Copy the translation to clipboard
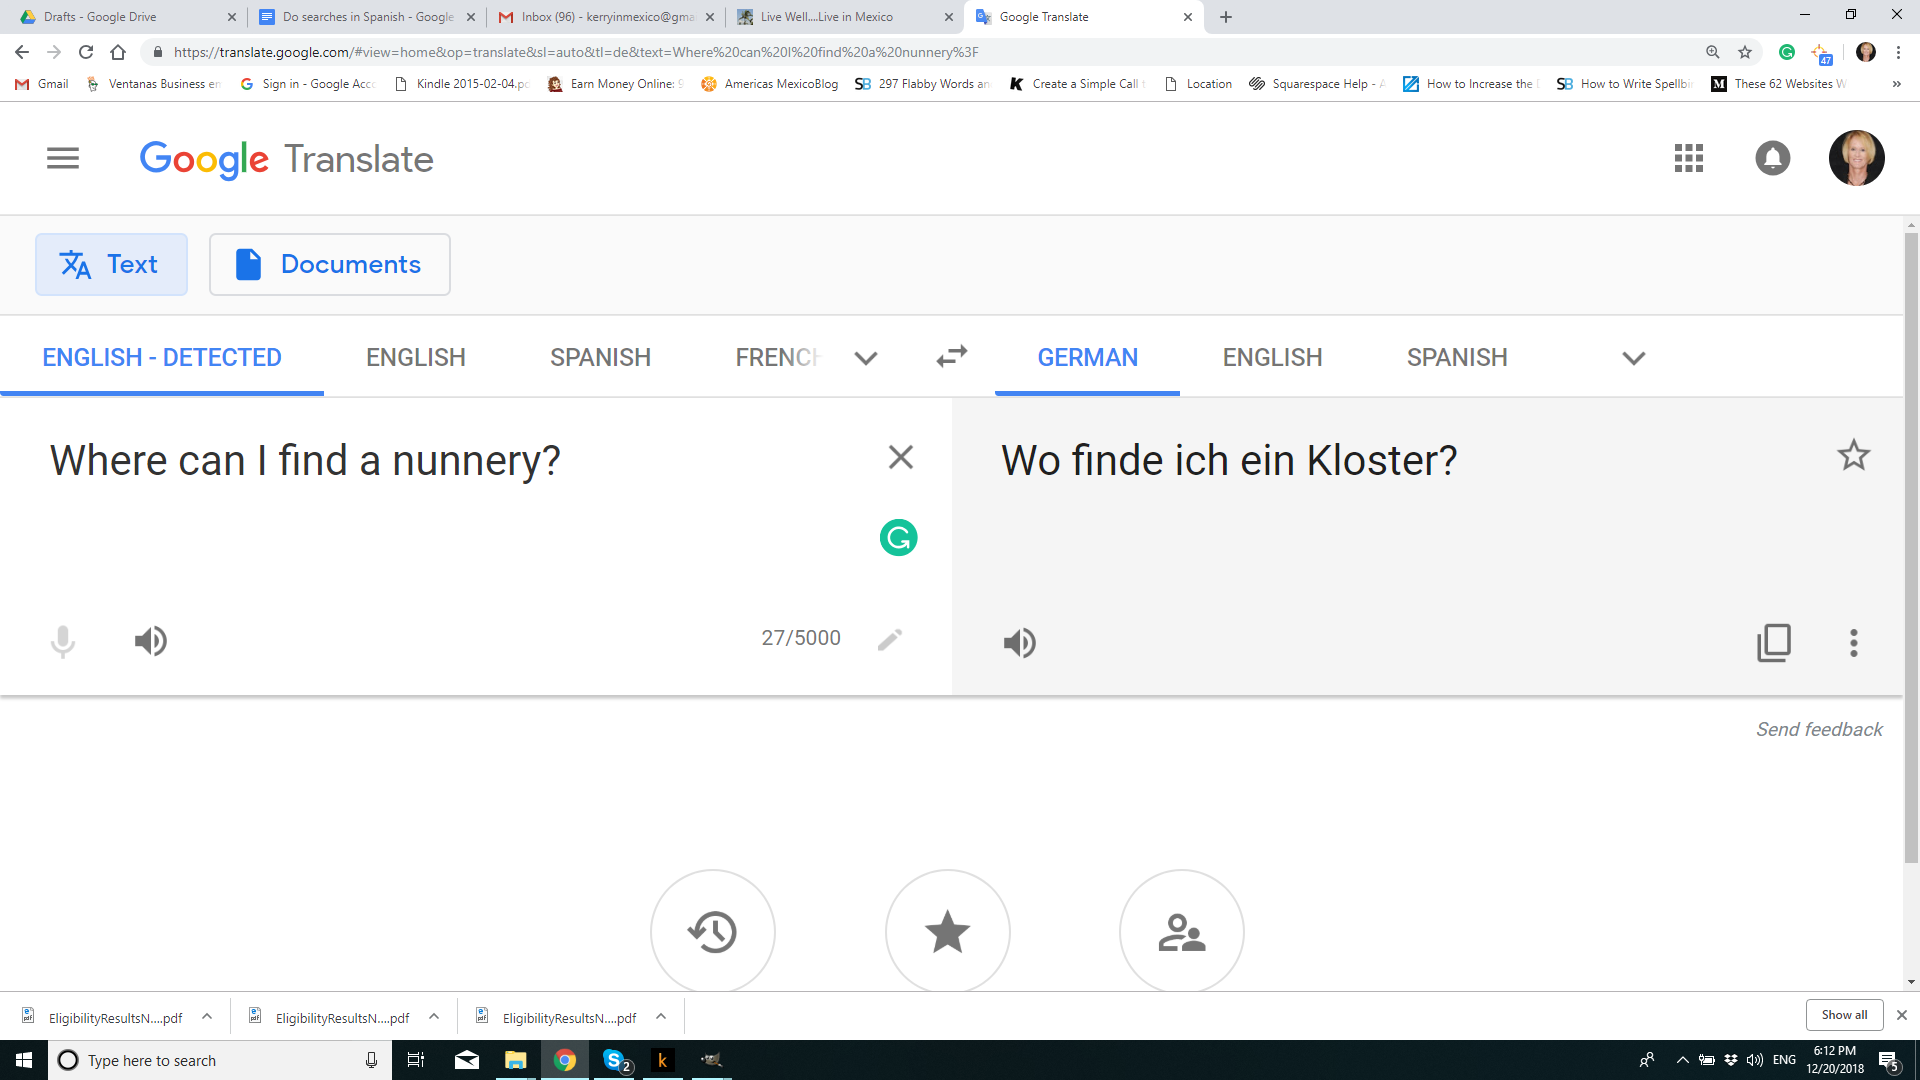The image size is (1920, 1080). [x=1773, y=642]
